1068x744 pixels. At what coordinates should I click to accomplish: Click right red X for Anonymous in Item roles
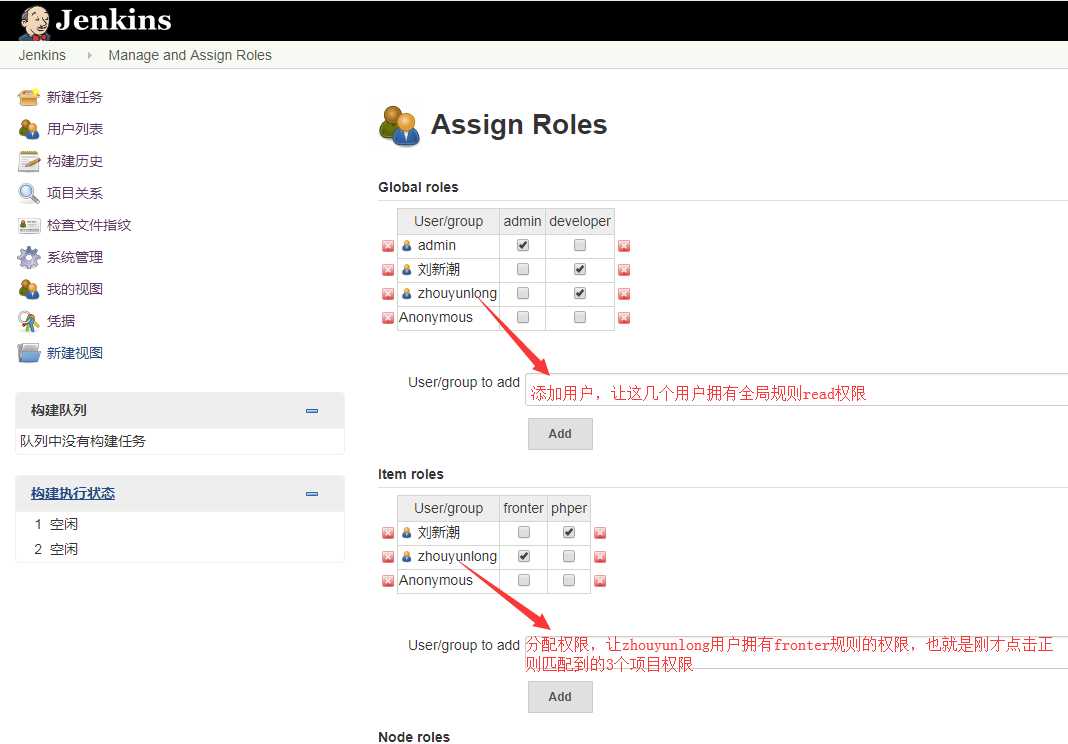tap(600, 580)
